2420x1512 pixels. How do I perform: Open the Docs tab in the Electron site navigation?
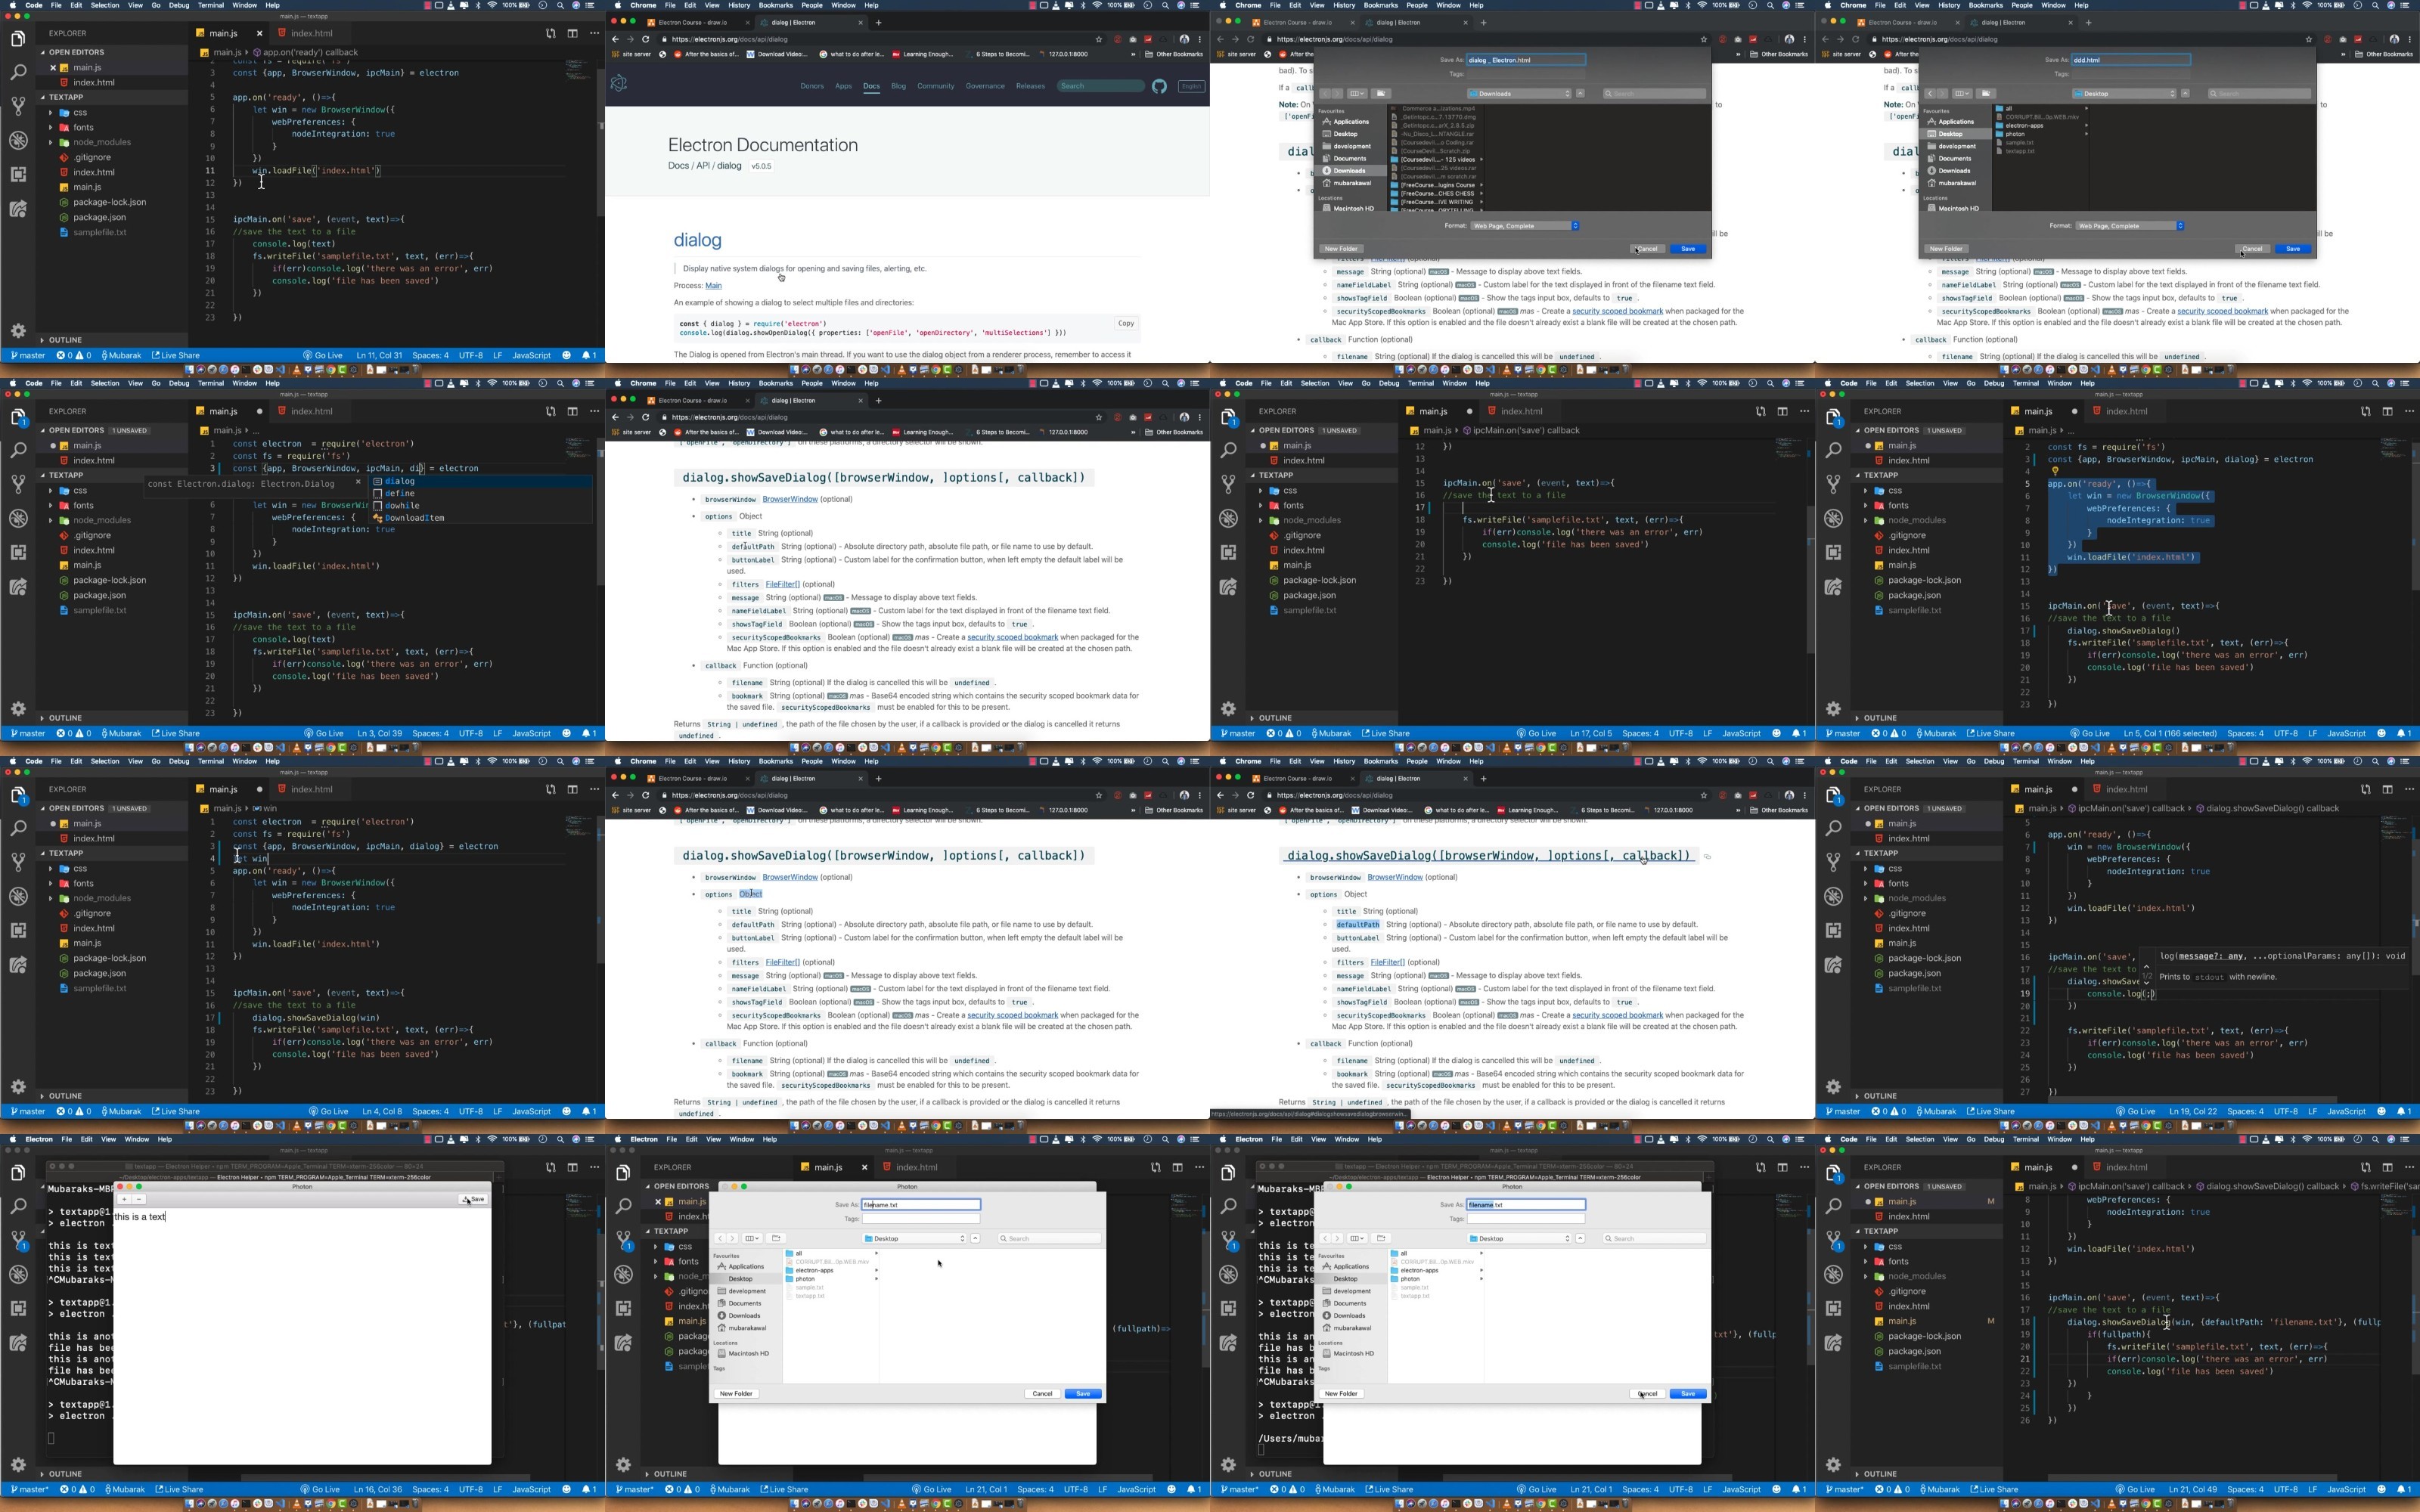[x=871, y=87]
